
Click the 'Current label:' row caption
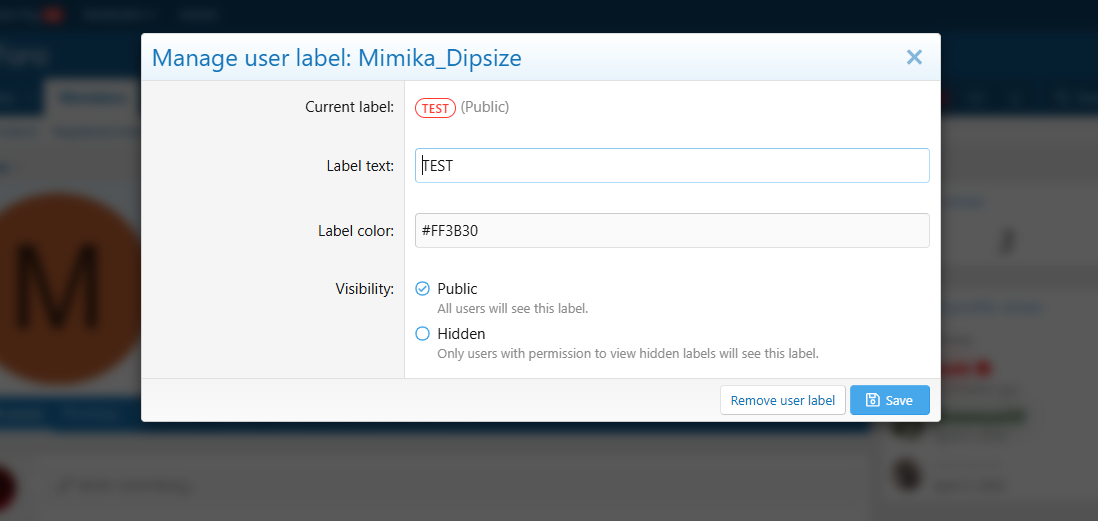tap(349, 107)
